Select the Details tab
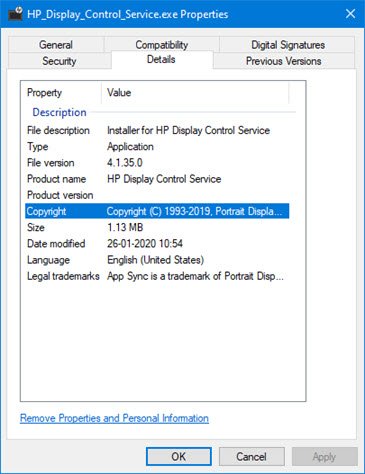Screen dimensions: 365x474 [161, 59]
